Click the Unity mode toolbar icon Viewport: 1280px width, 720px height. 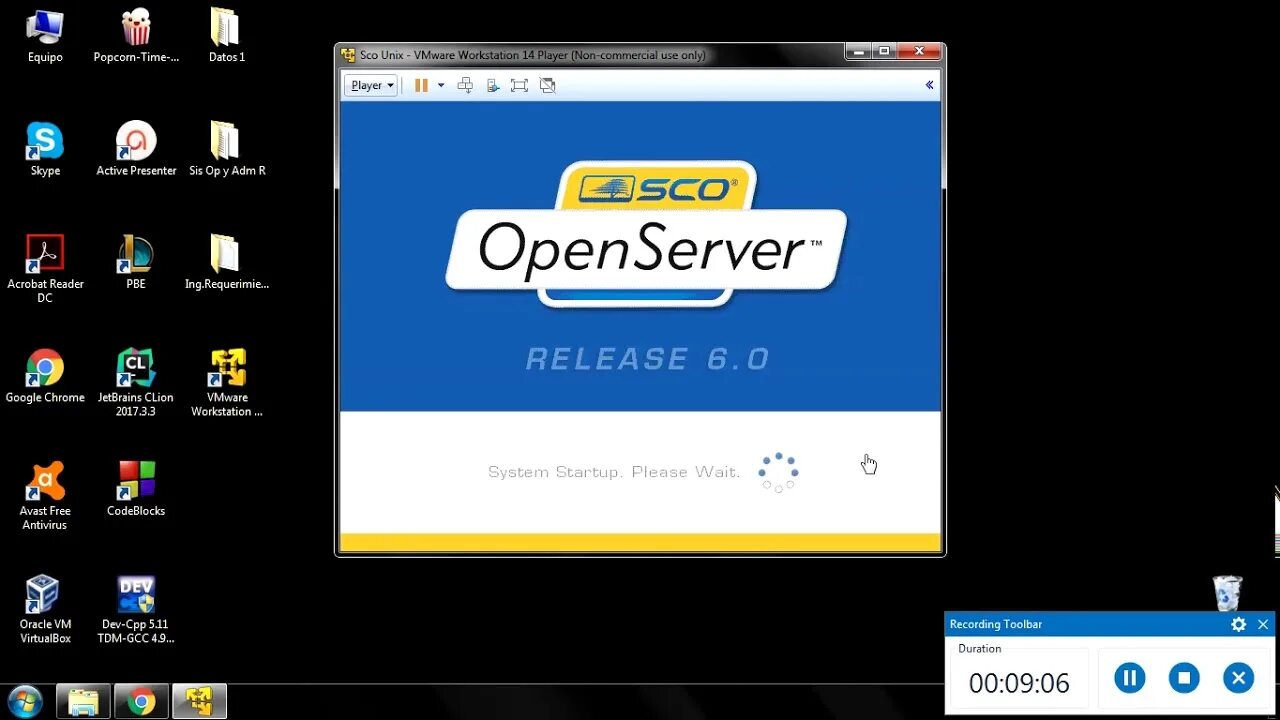[547, 85]
